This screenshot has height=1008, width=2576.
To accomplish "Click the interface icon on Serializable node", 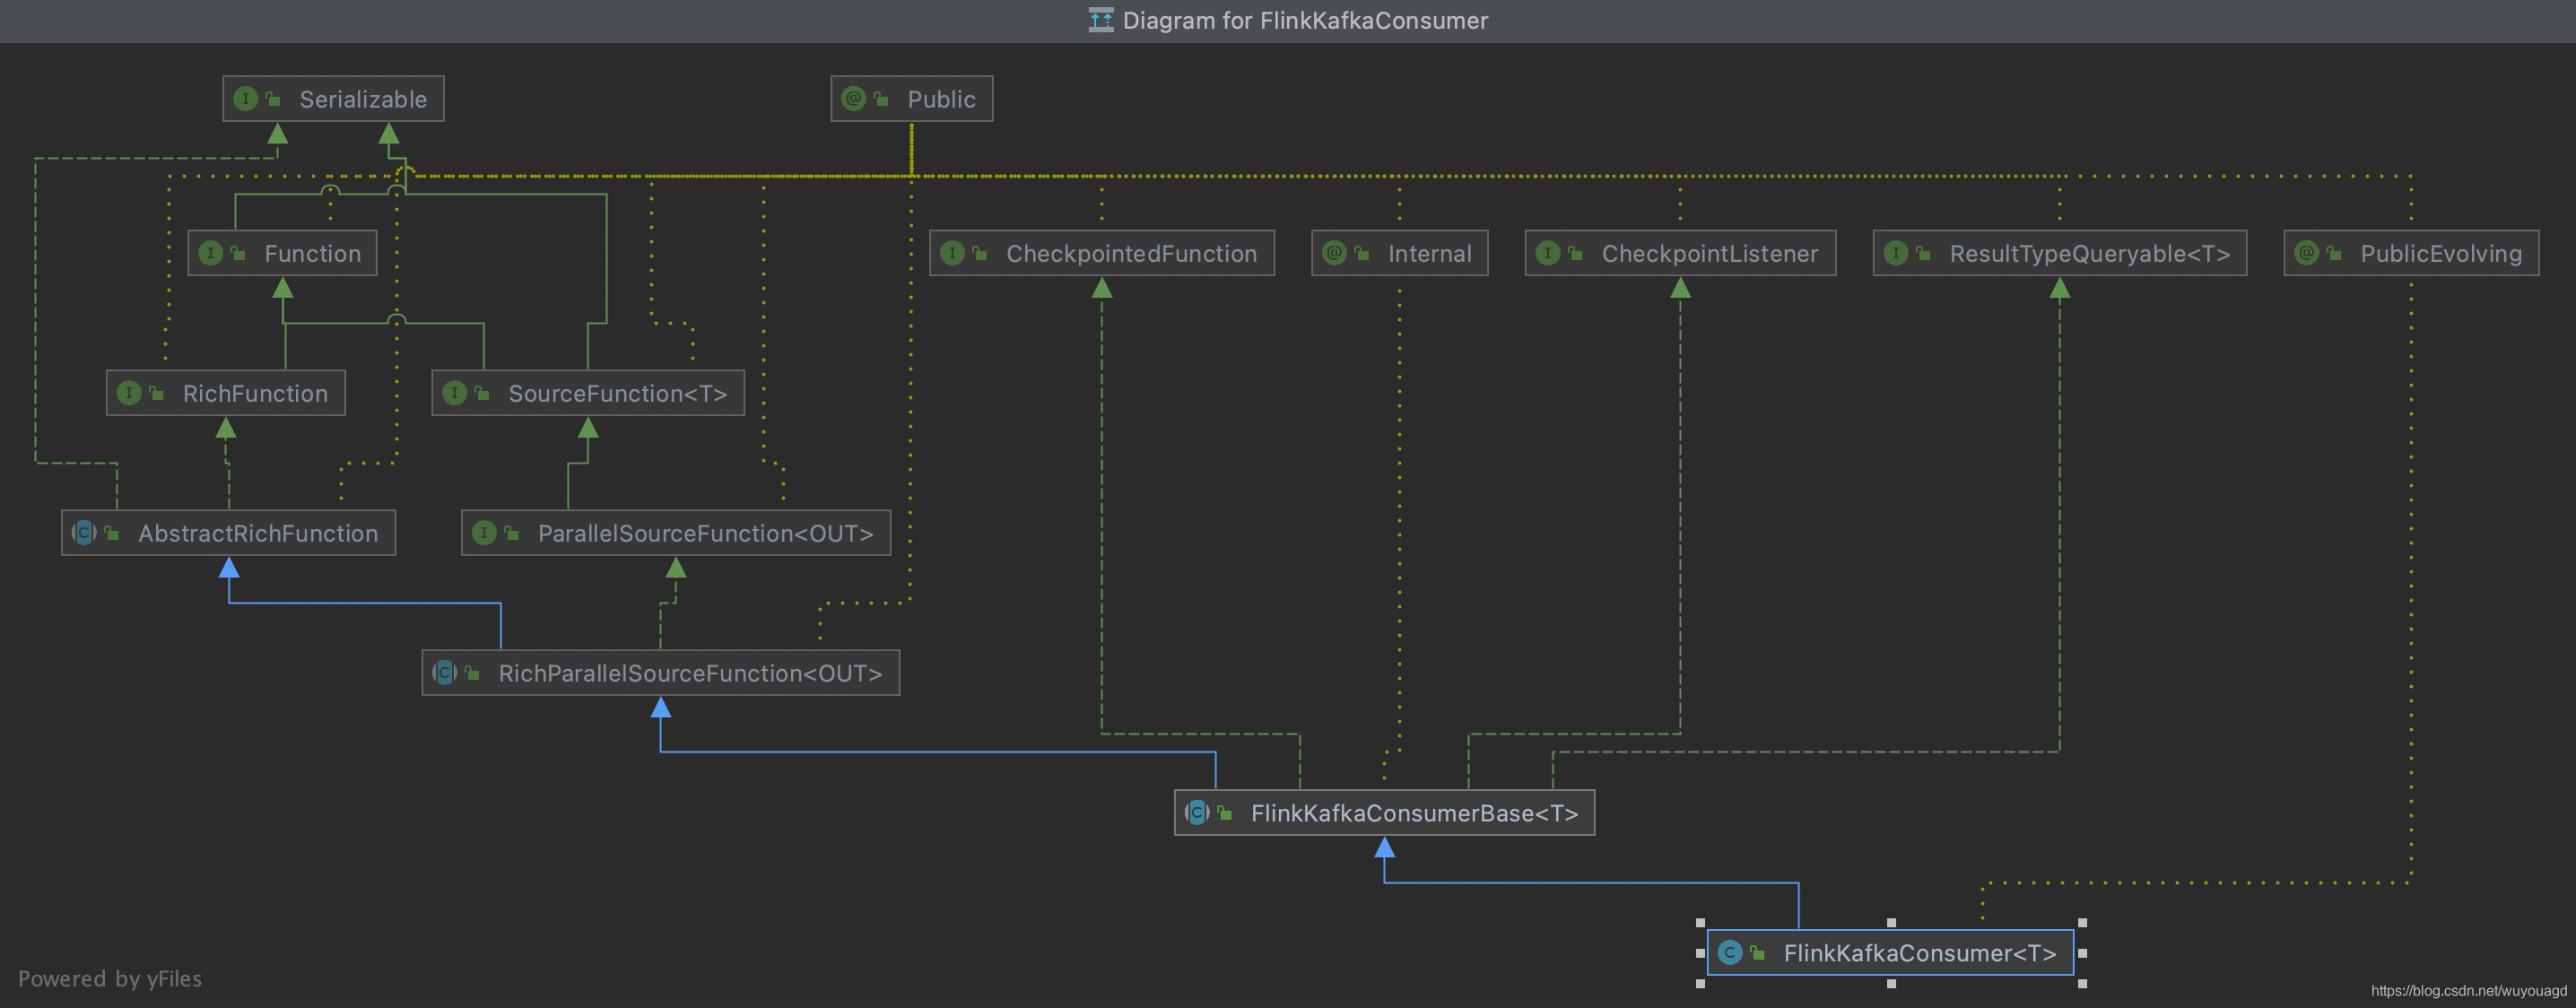I will 245,99.
